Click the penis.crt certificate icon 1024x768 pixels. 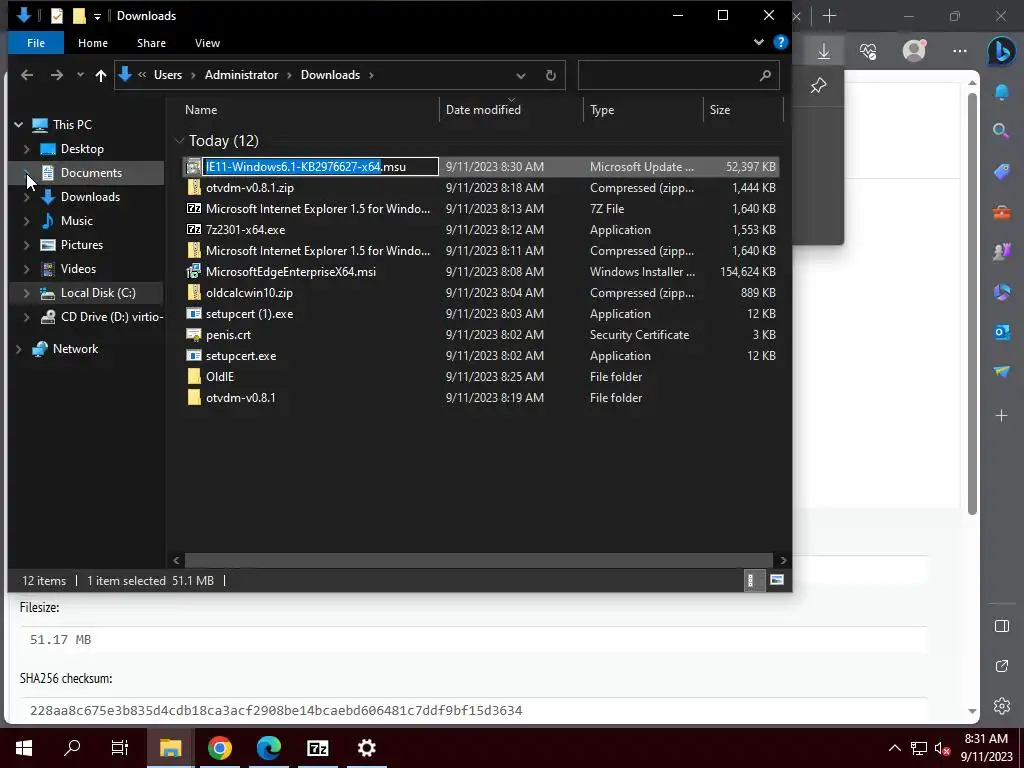tap(194, 334)
